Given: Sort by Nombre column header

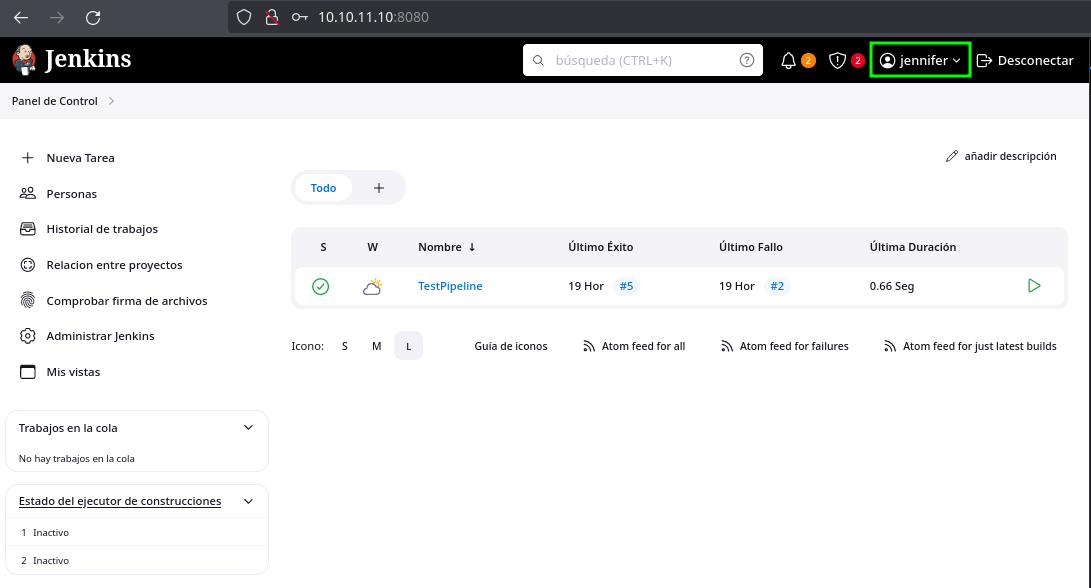Looking at the screenshot, I should pos(447,247).
